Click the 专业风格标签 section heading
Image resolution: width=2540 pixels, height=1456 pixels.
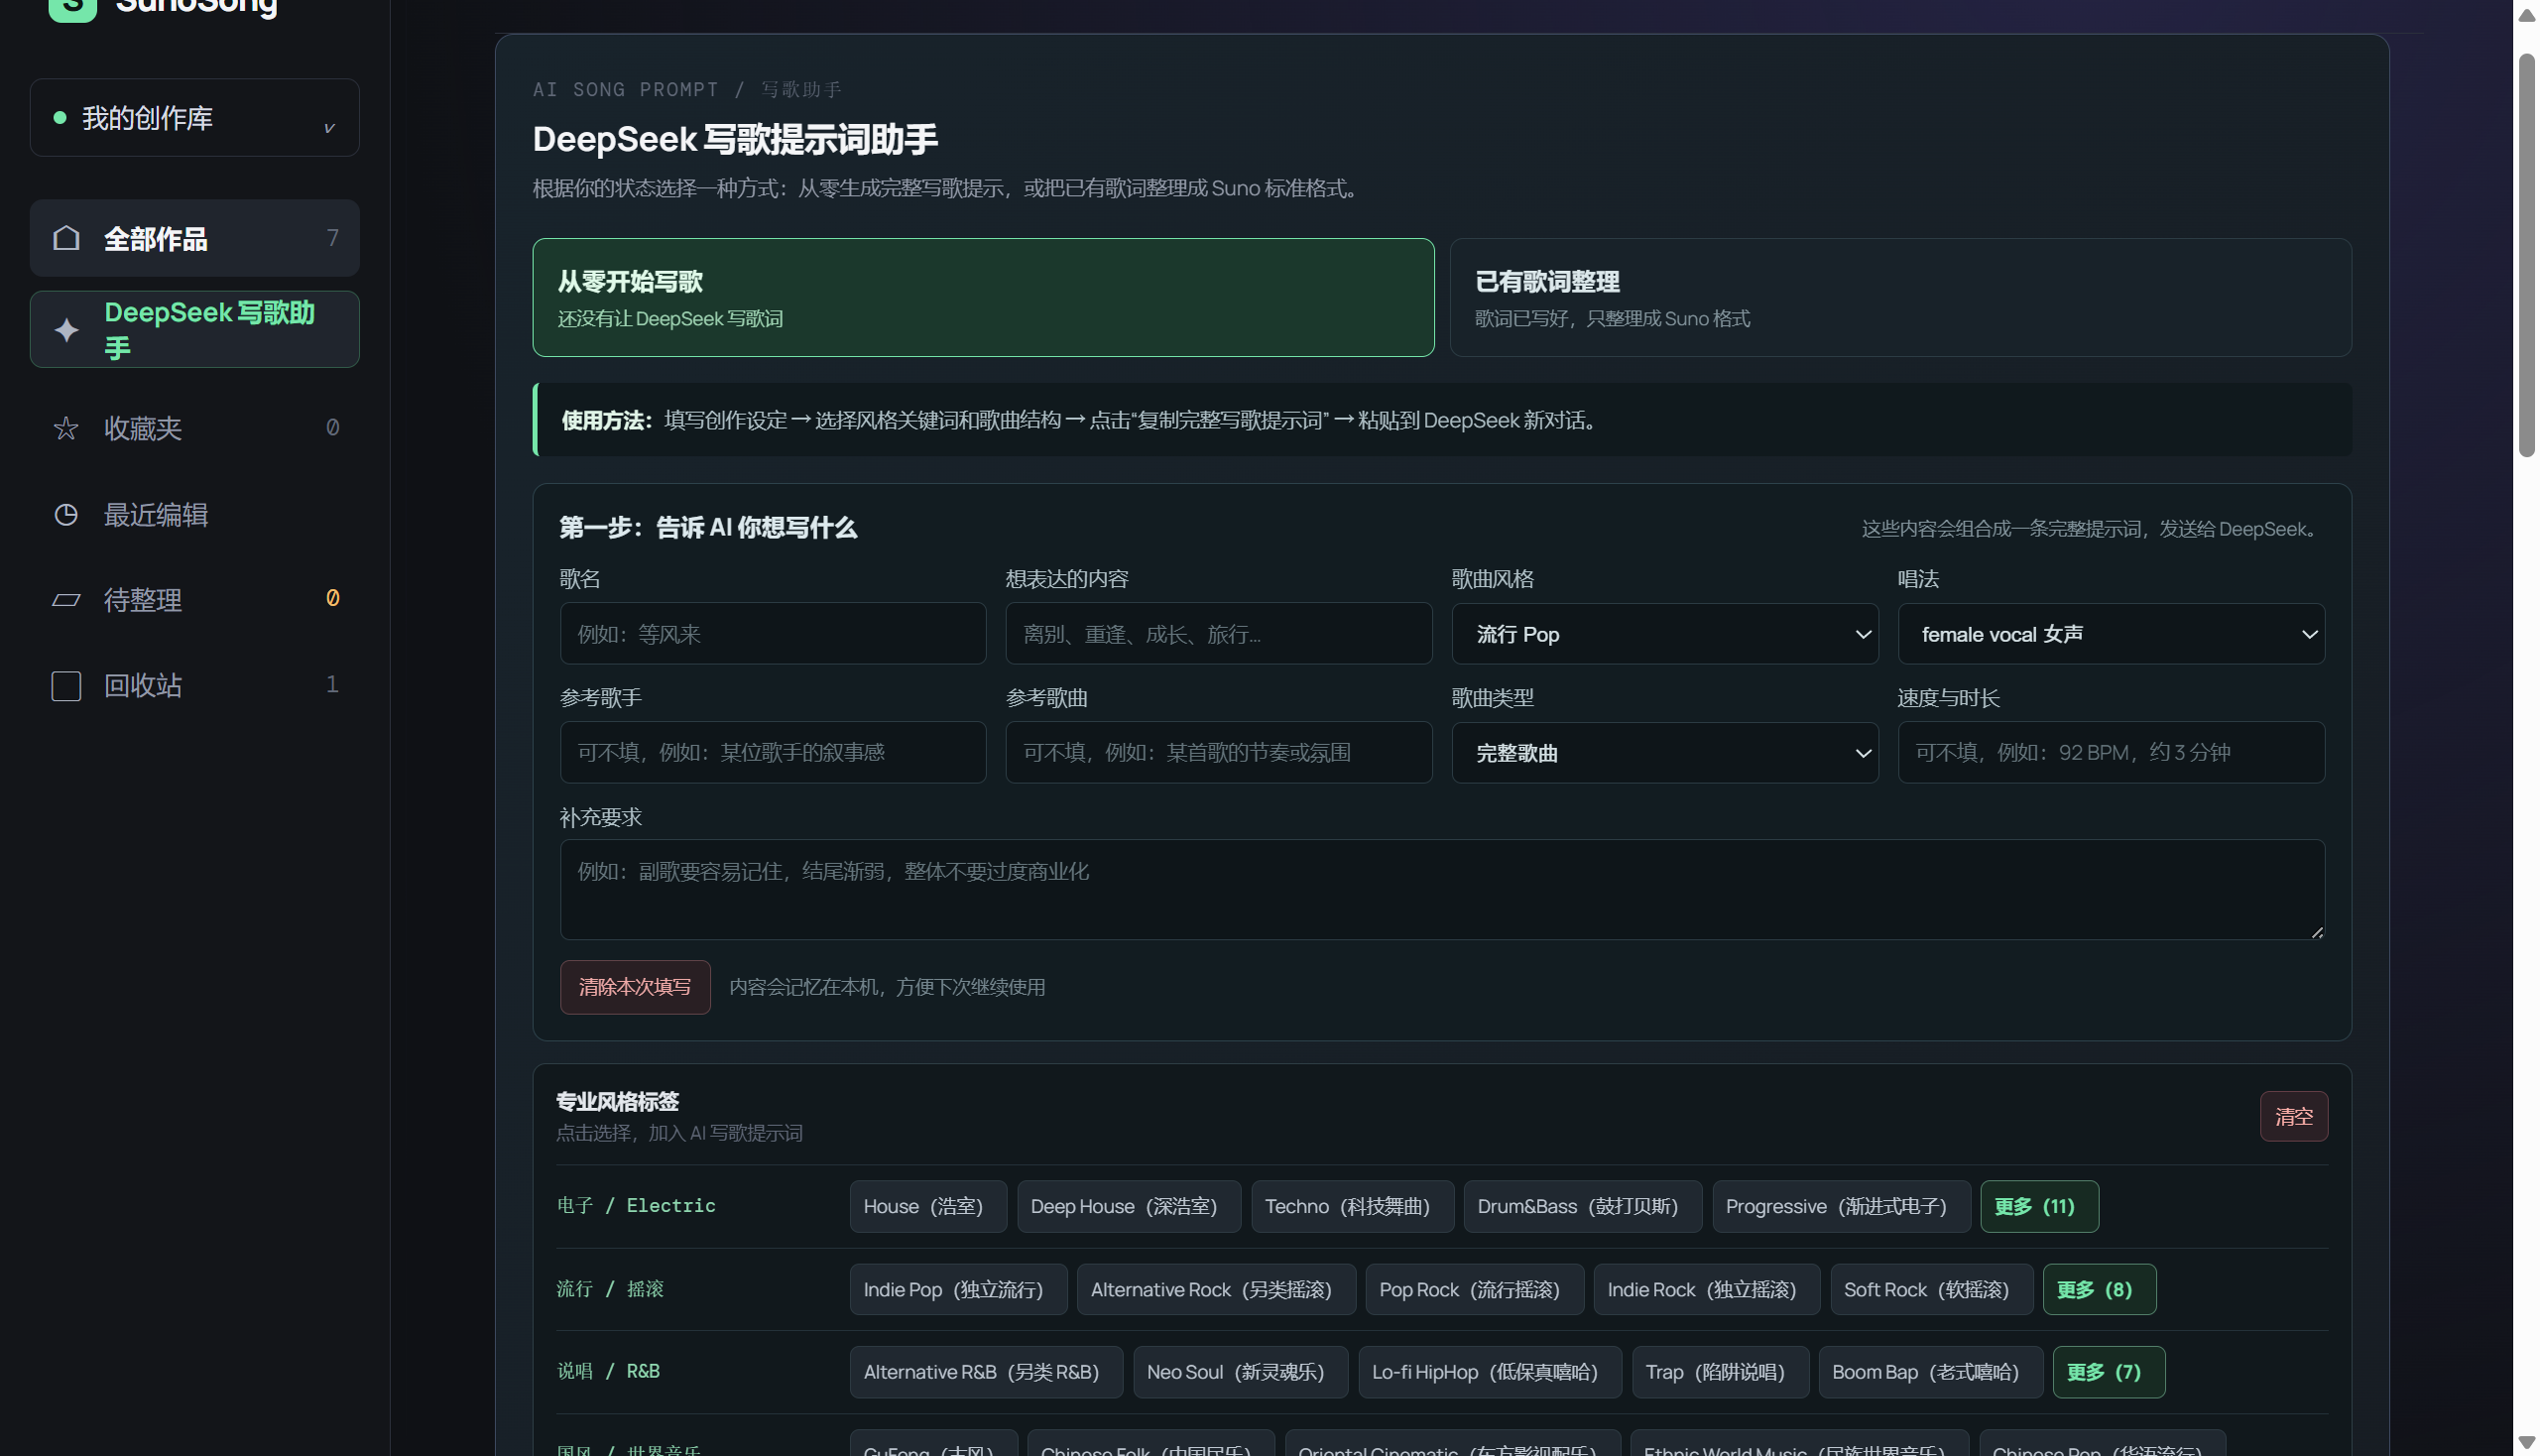618,1102
